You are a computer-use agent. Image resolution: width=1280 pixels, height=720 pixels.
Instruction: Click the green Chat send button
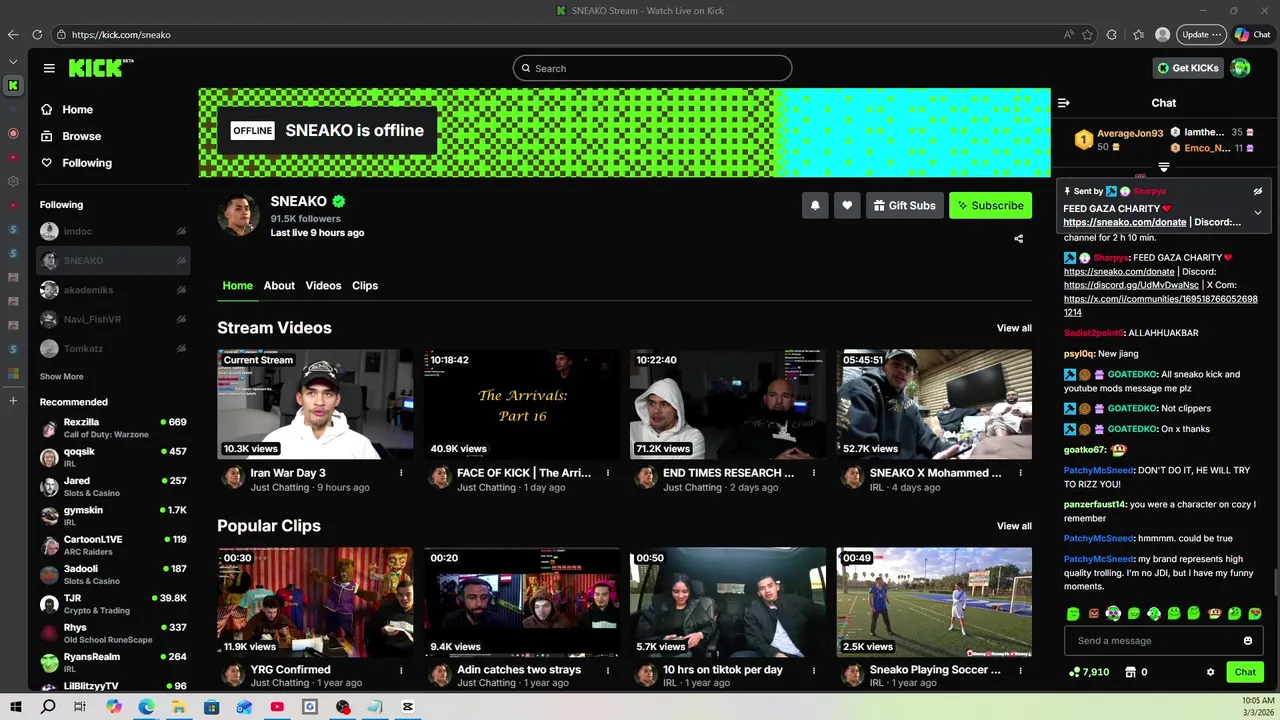tap(1245, 672)
